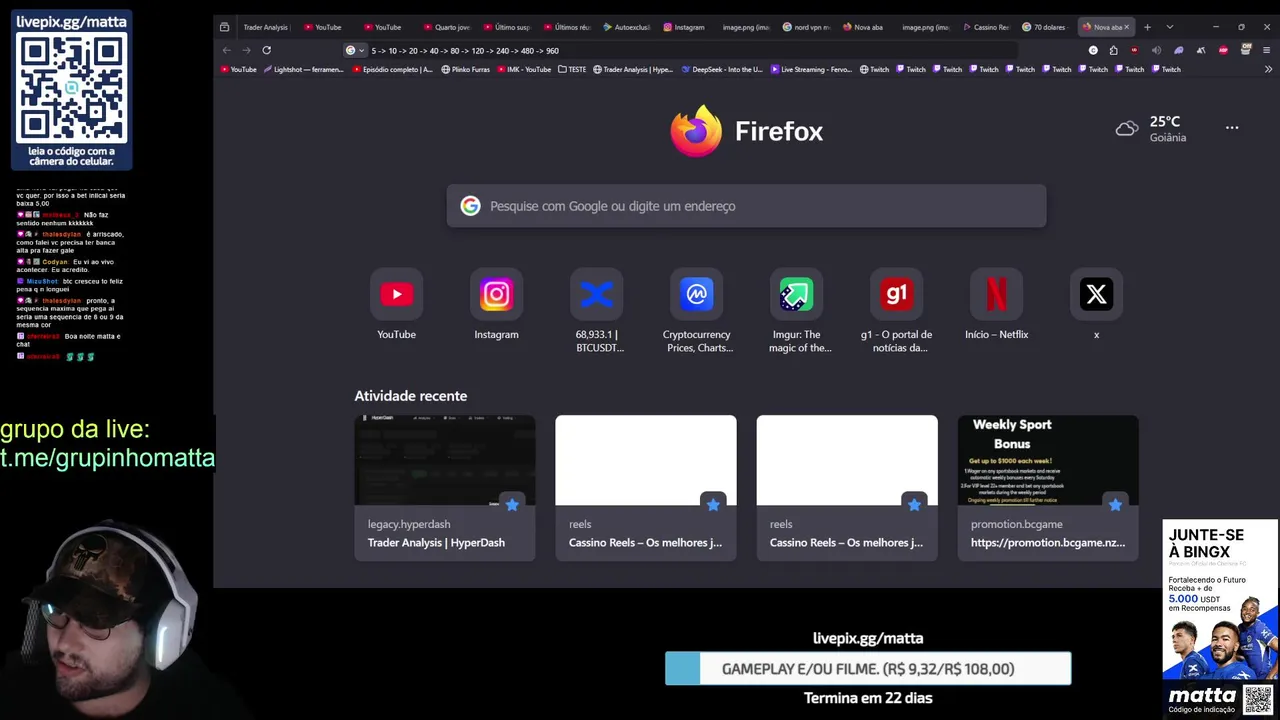This screenshot has height=720, width=1280.
Task: Open the Lightshot bookmark
Action: [303, 69]
